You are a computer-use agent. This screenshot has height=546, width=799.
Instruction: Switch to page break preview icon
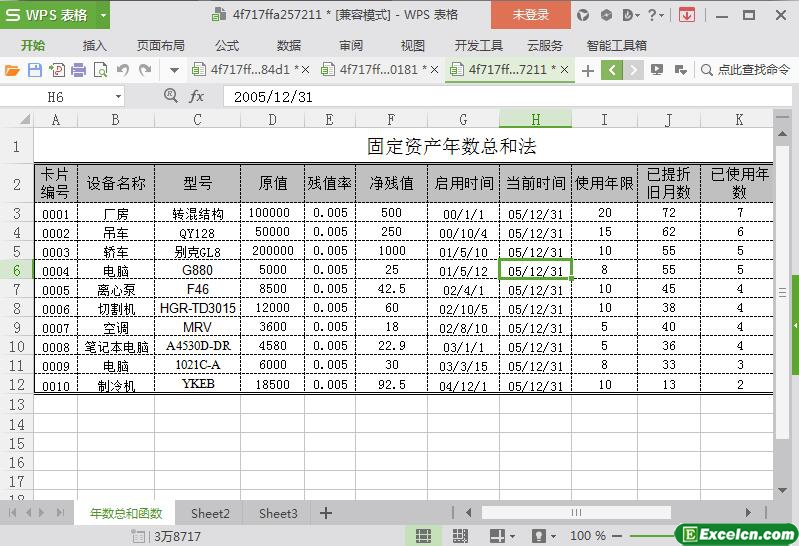[x=460, y=536]
